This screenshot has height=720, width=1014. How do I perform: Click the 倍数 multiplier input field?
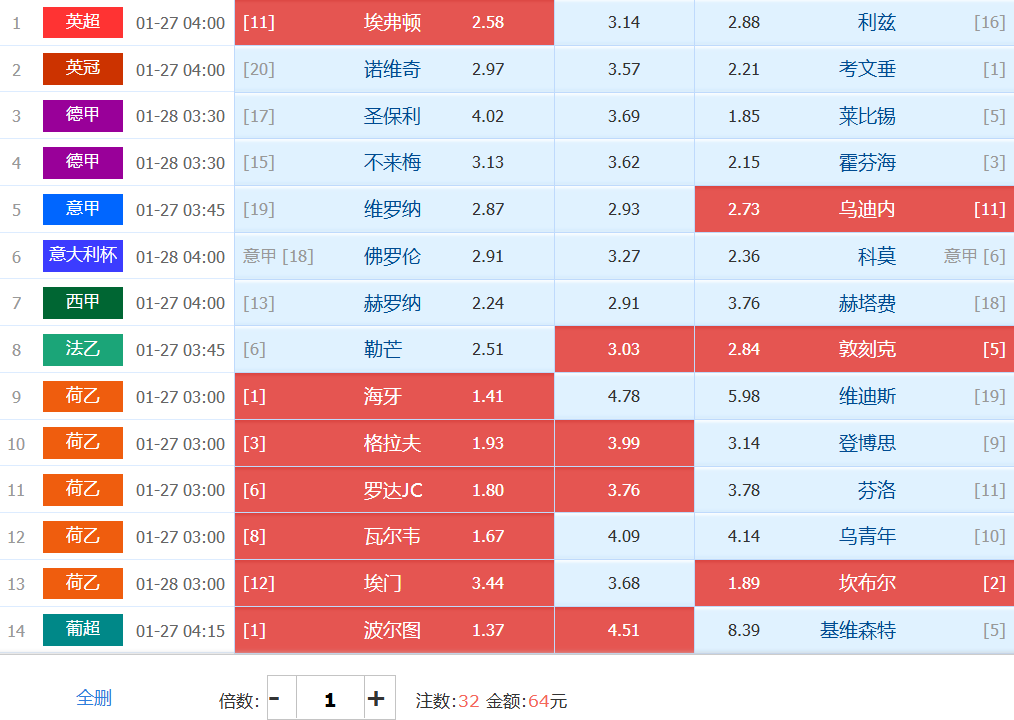tap(329, 698)
